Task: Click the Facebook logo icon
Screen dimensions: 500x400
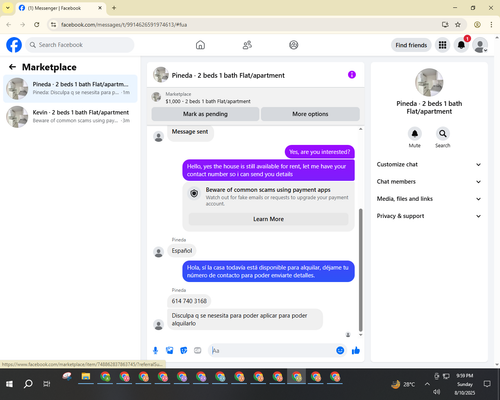Action: coord(14,45)
